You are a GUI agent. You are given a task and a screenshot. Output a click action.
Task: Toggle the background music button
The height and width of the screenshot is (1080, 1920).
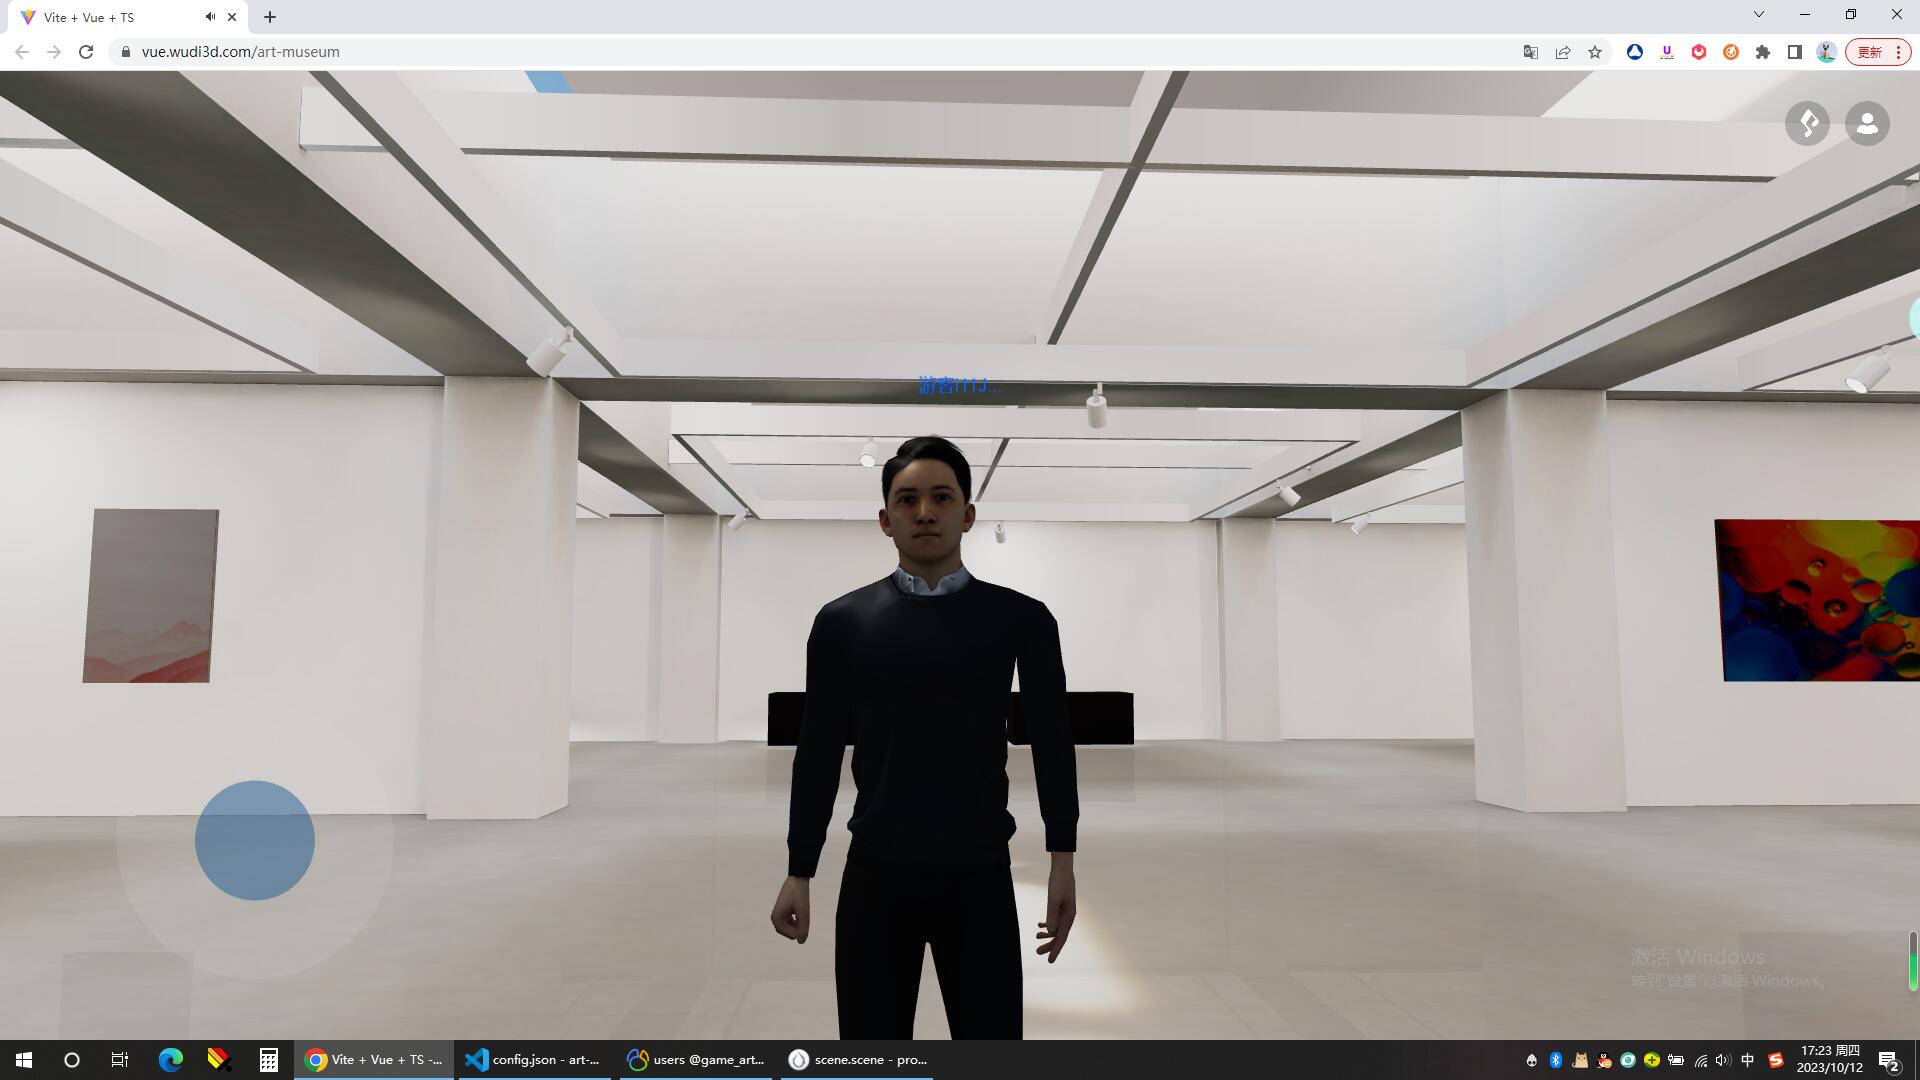[1807, 124]
